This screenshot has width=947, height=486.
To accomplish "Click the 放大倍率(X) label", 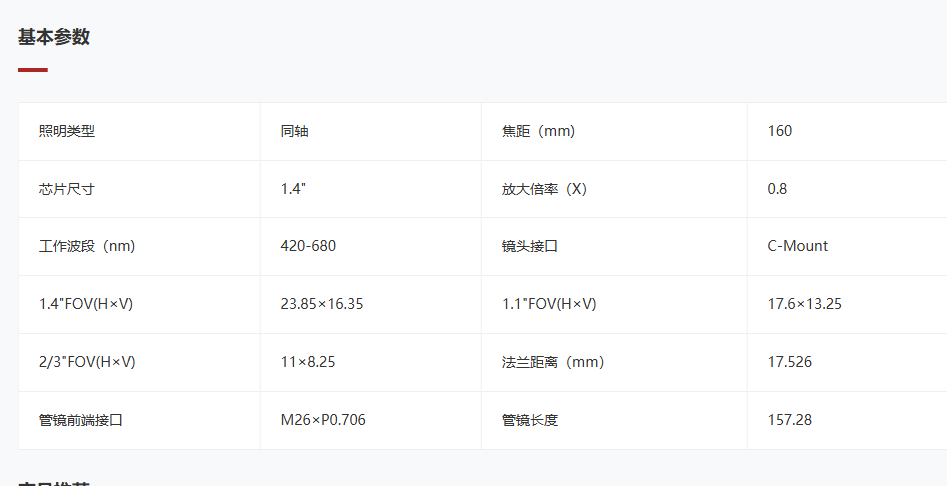I will coord(545,189).
